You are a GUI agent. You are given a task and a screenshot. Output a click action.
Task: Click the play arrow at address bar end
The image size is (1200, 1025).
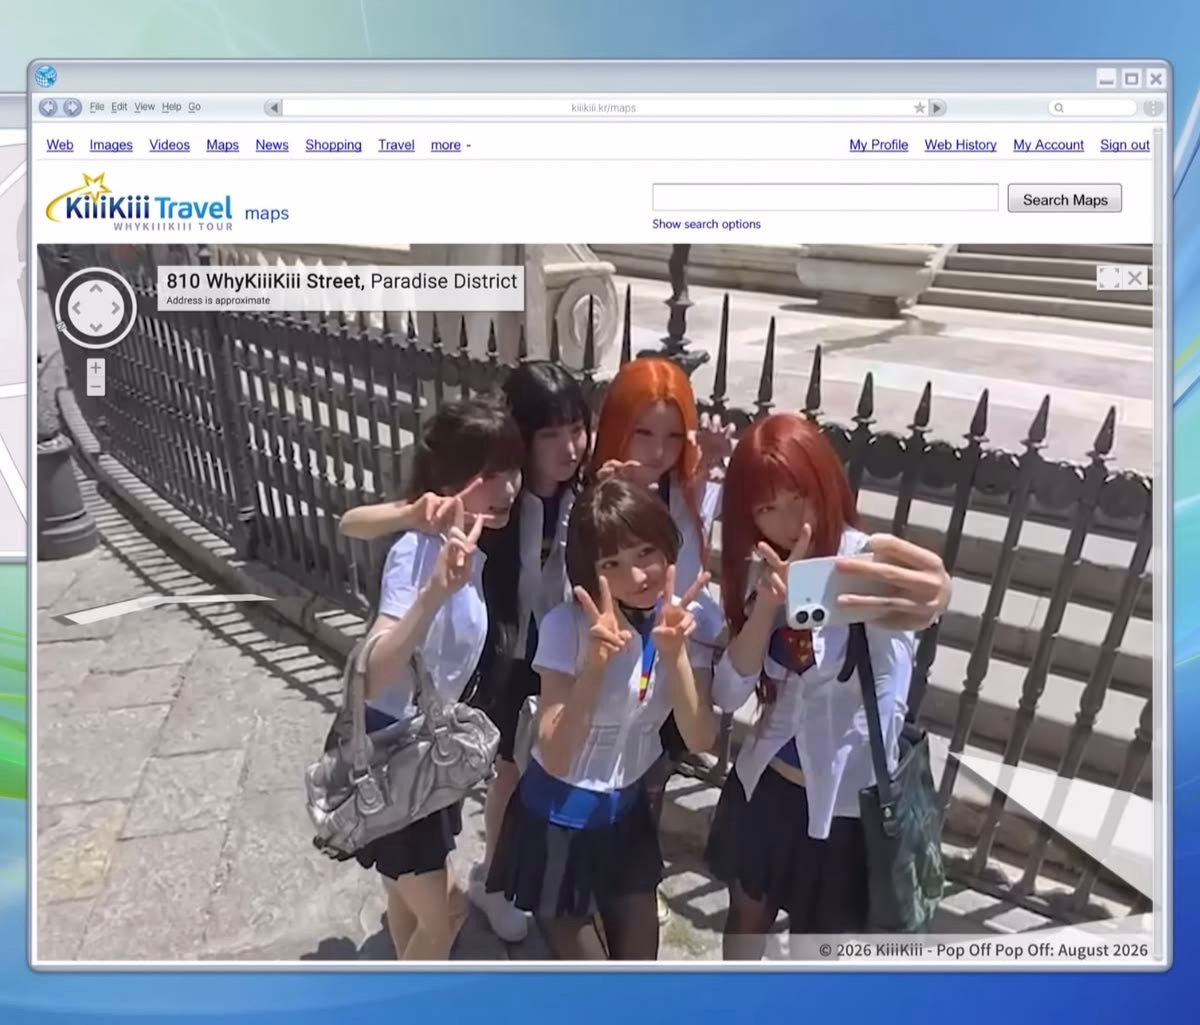(937, 107)
